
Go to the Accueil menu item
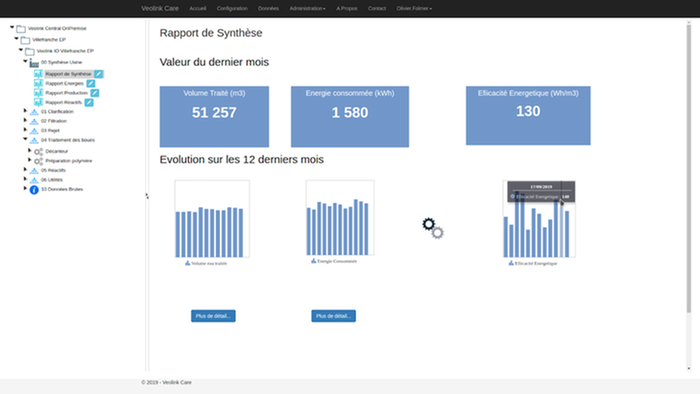(x=197, y=8)
